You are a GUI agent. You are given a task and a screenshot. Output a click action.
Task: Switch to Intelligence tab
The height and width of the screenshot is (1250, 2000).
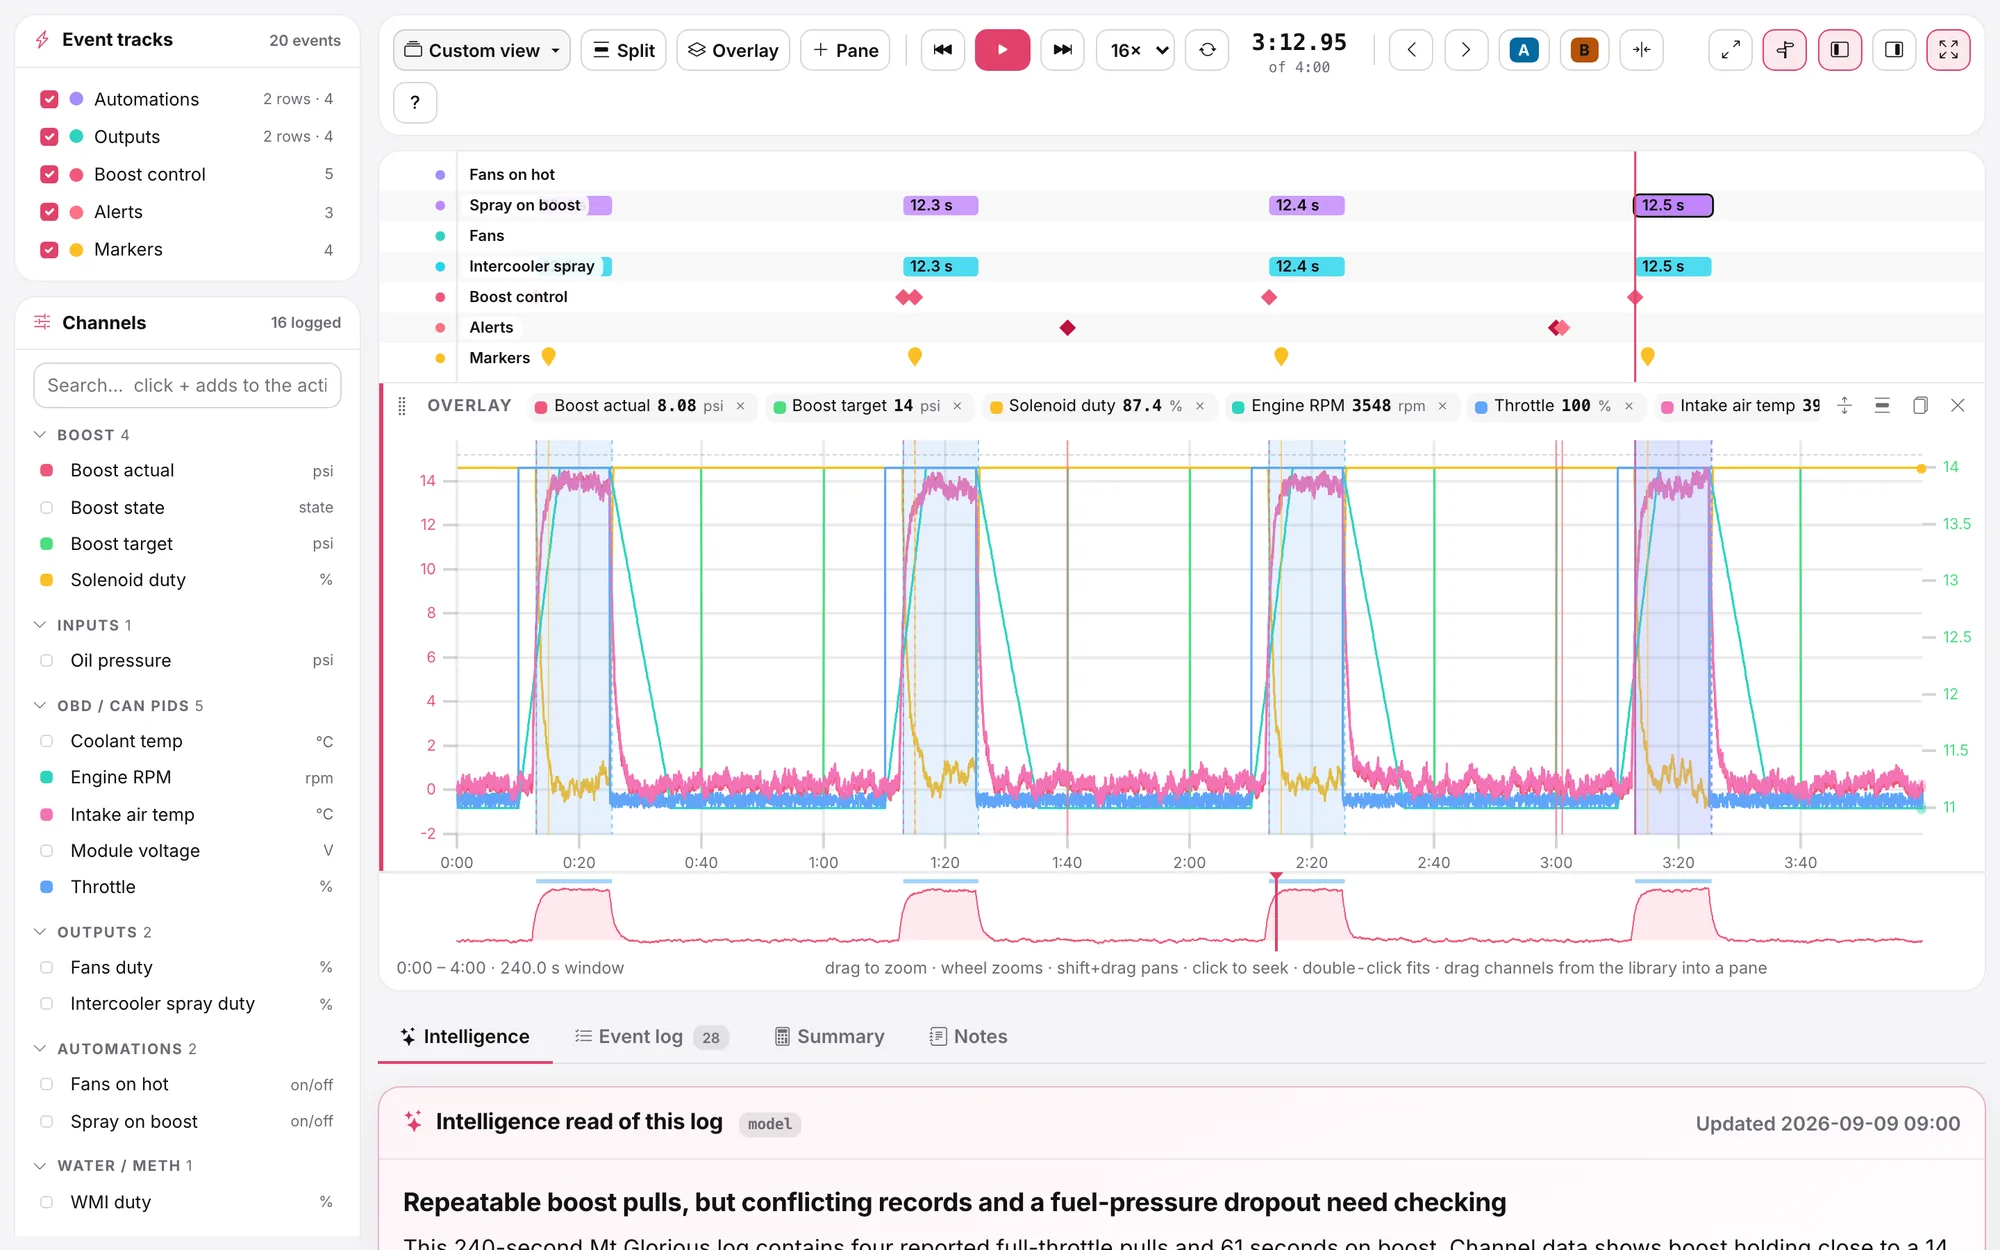[465, 1037]
